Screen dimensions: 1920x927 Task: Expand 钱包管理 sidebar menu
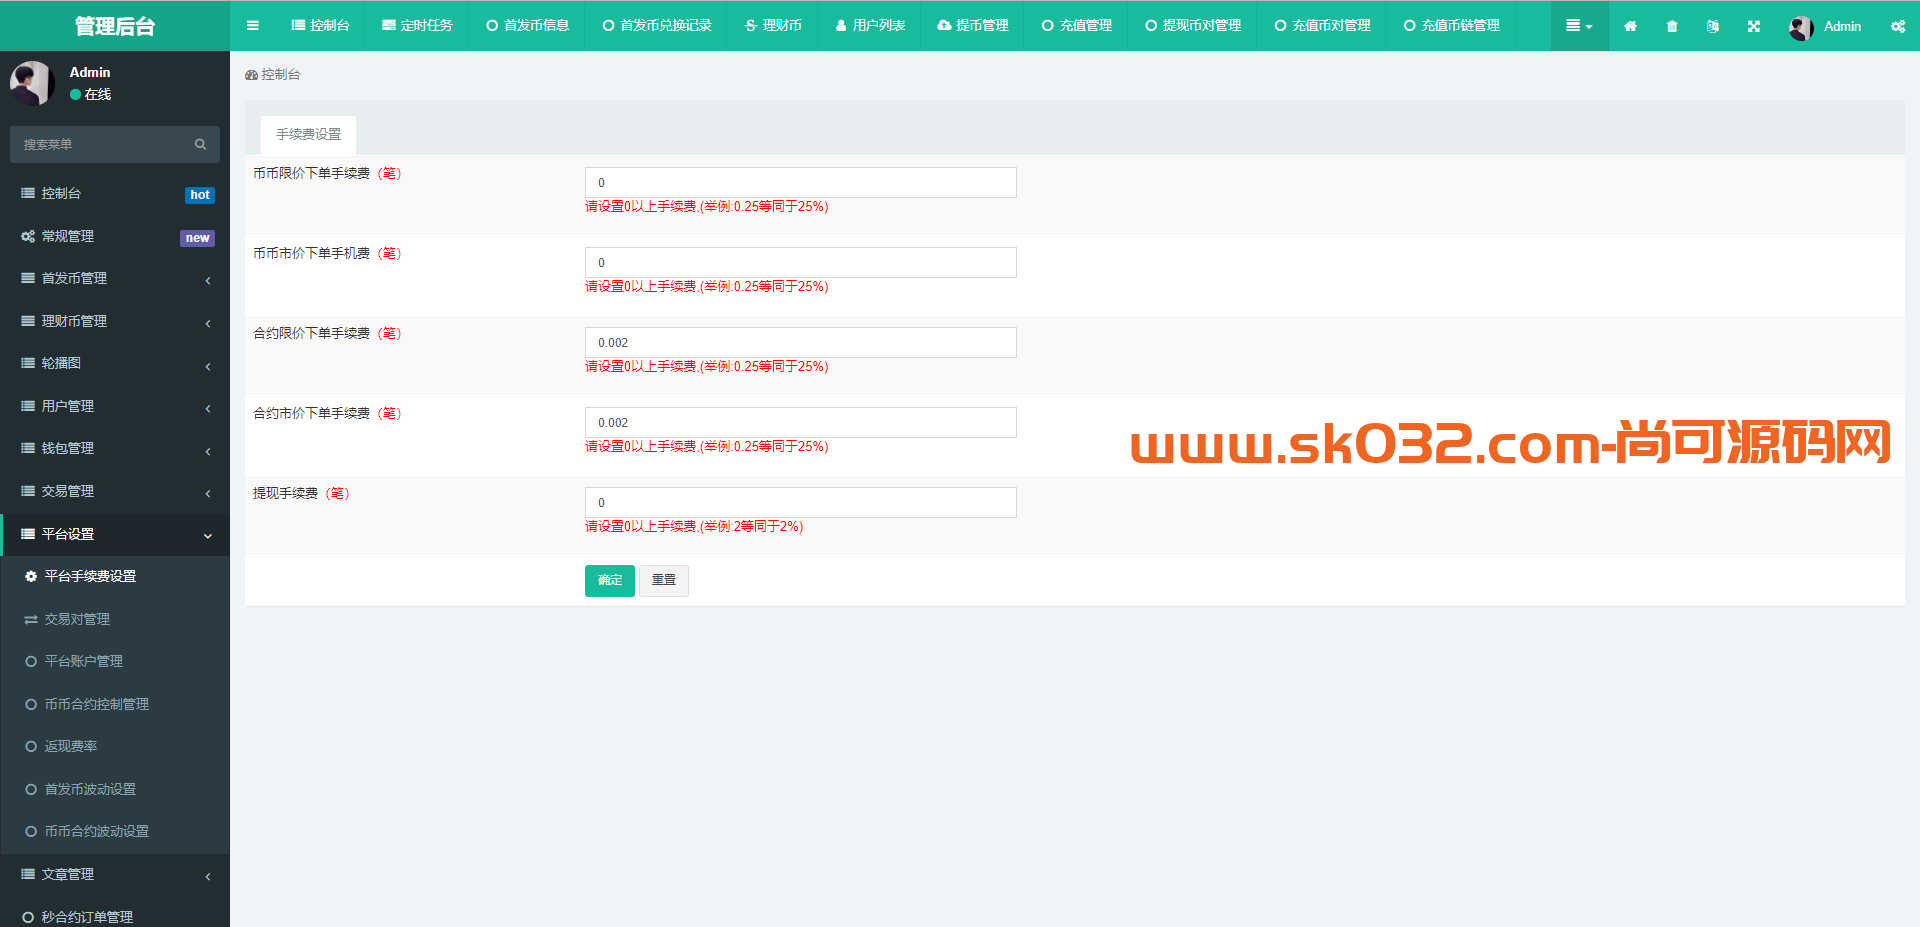pos(115,449)
